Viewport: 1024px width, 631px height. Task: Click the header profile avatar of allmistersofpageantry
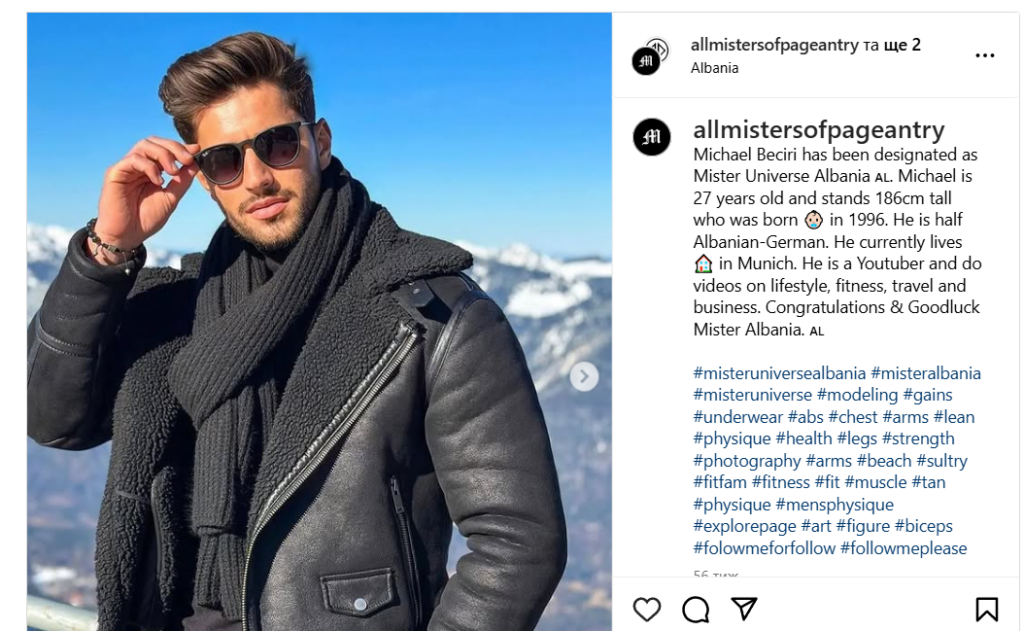click(650, 56)
